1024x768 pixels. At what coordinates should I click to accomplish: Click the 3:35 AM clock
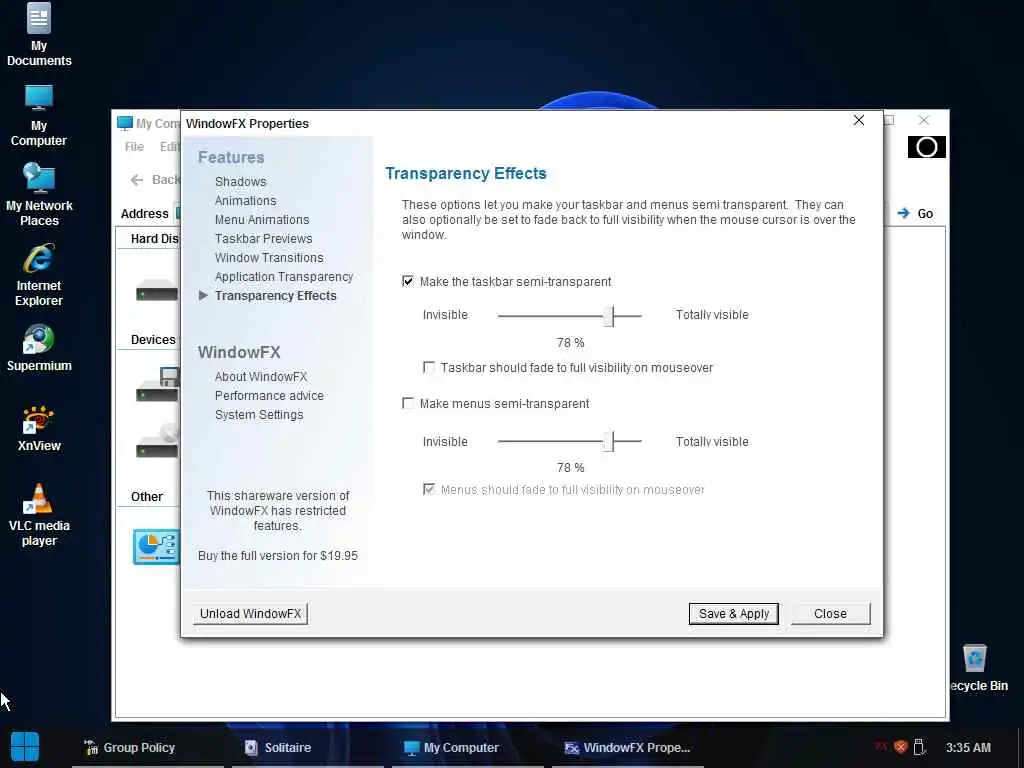[968, 748]
